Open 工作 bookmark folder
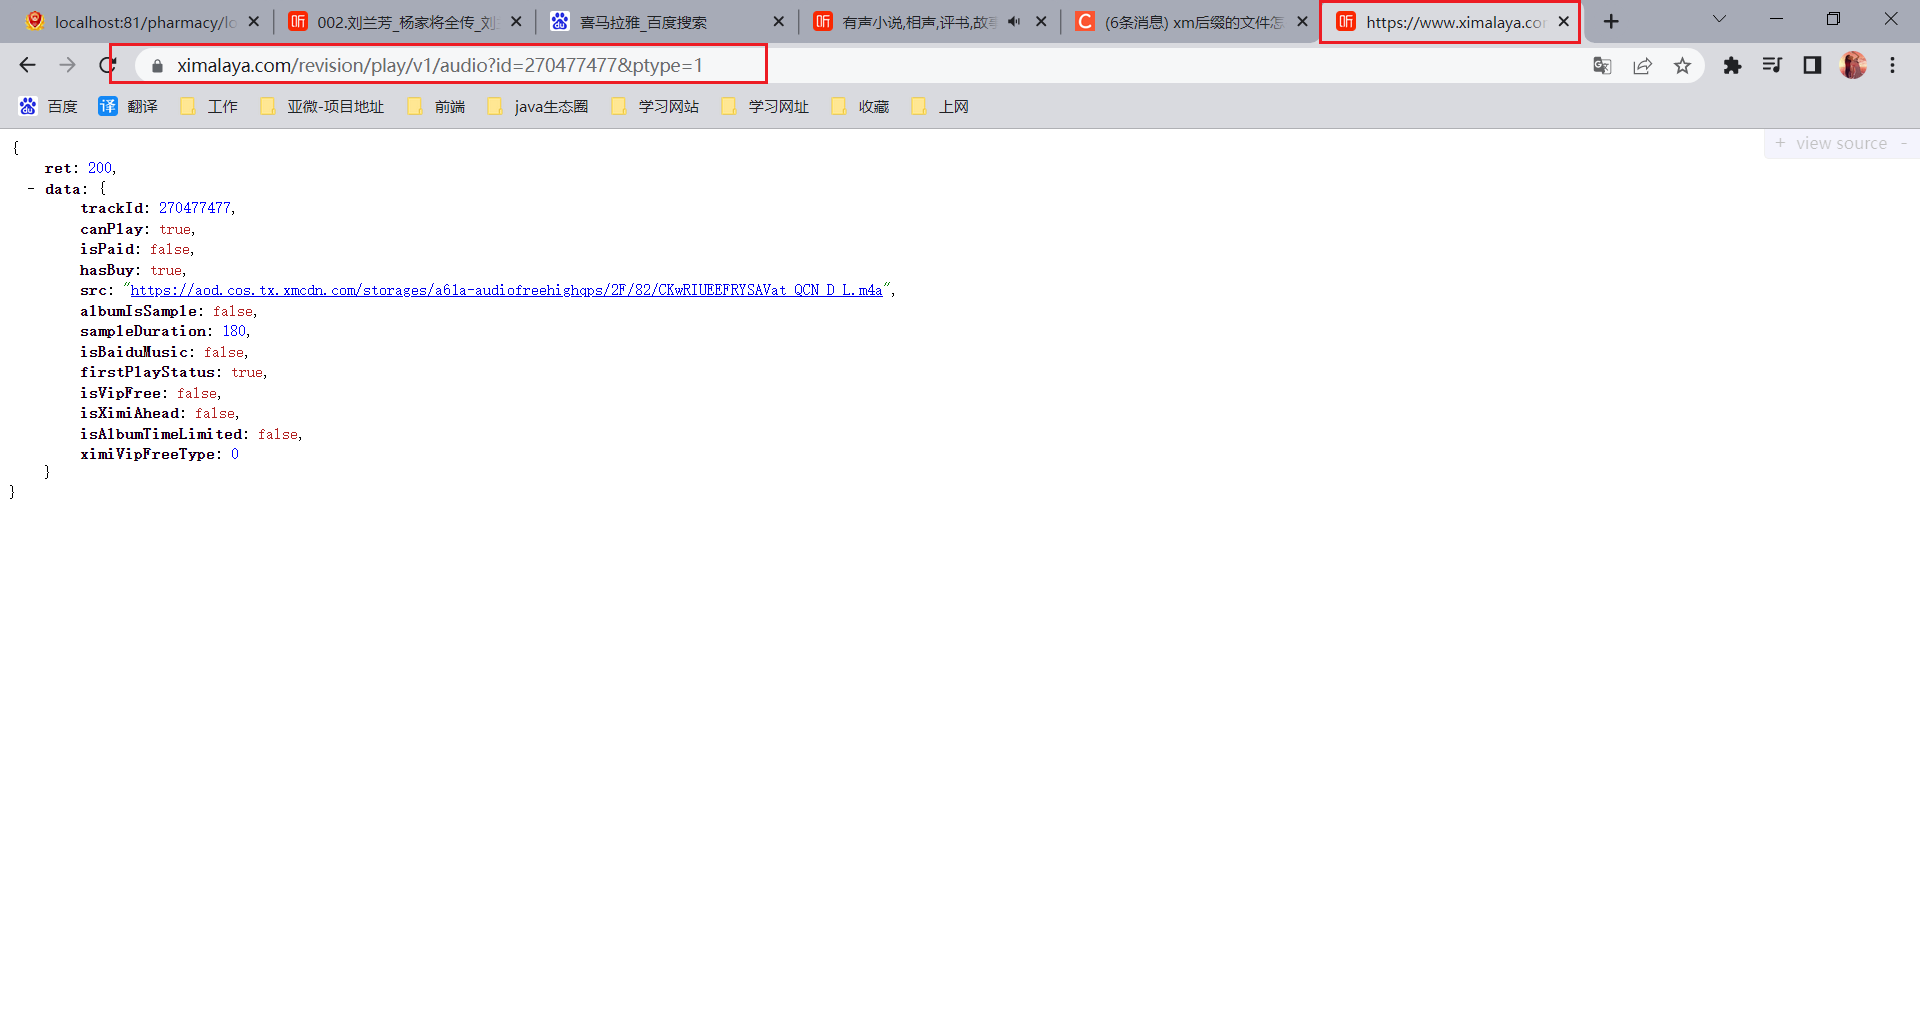Screen dimensions: 1920x1020 point(208,106)
